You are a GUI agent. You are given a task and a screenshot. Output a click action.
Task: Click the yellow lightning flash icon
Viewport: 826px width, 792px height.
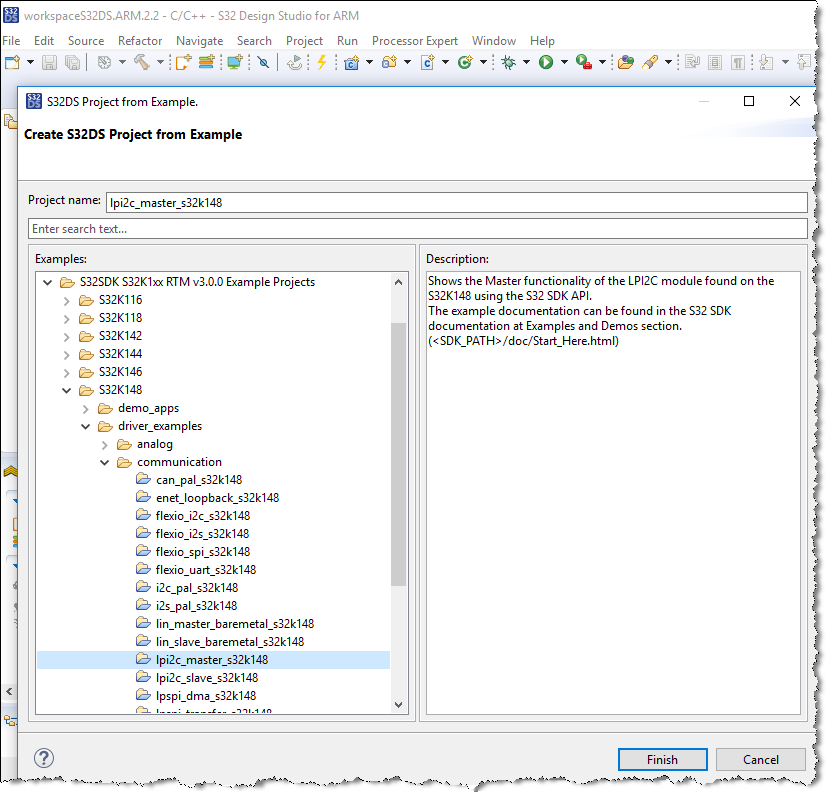pos(321,62)
